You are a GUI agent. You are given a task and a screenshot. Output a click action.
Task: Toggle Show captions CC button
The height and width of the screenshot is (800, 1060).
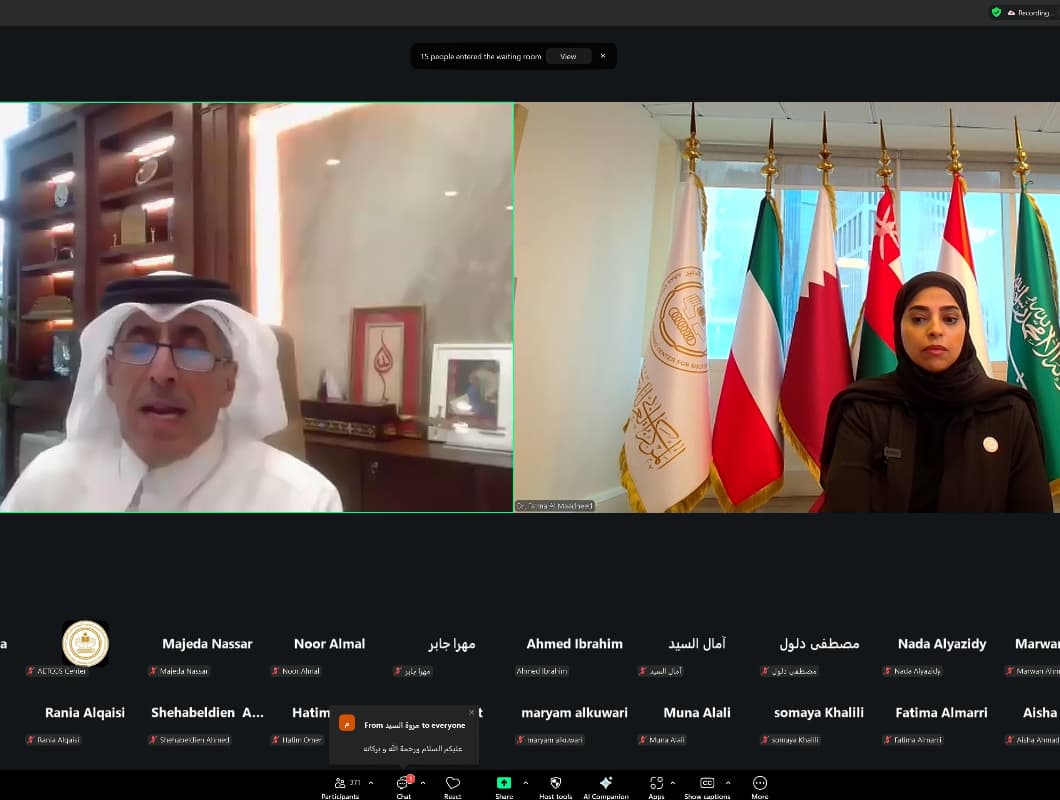[707, 783]
